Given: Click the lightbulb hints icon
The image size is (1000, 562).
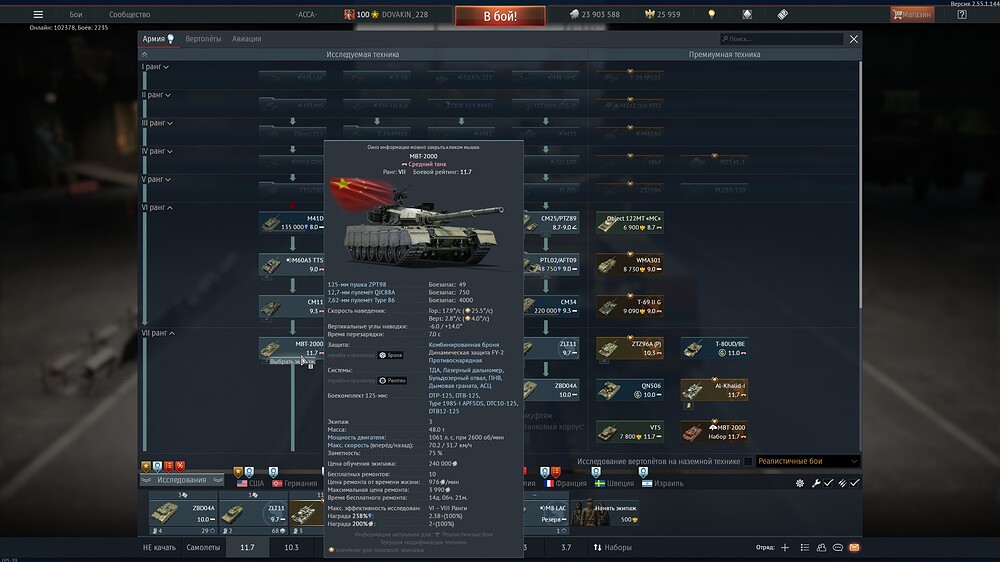Looking at the screenshot, I should pyautogui.click(x=712, y=14).
